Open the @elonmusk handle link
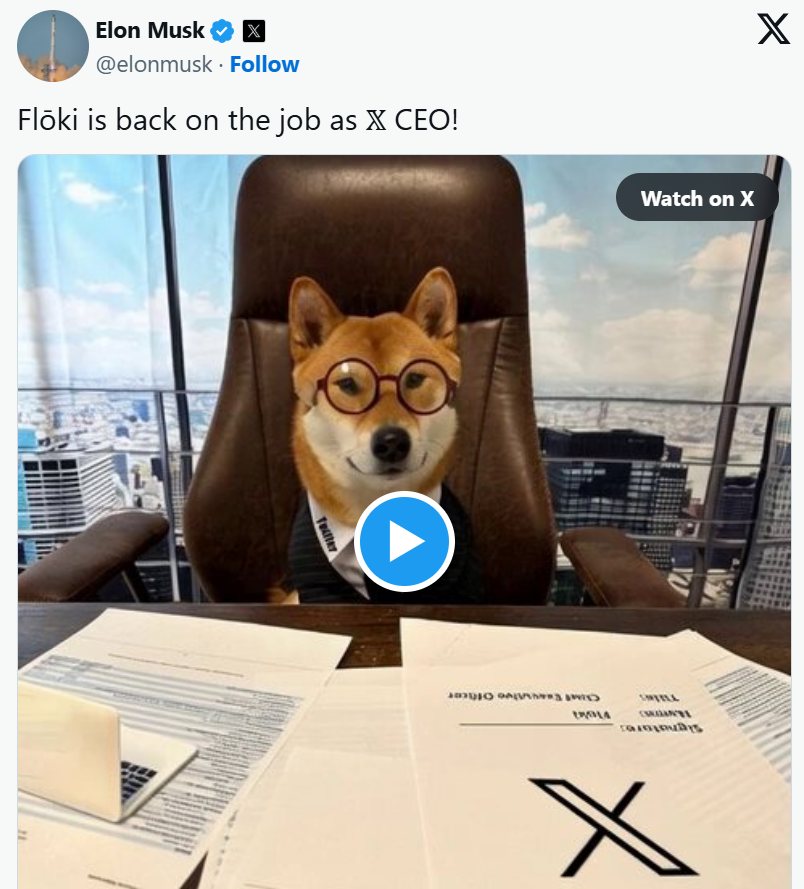This screenshot has width=804, height=889. [154, 64]
